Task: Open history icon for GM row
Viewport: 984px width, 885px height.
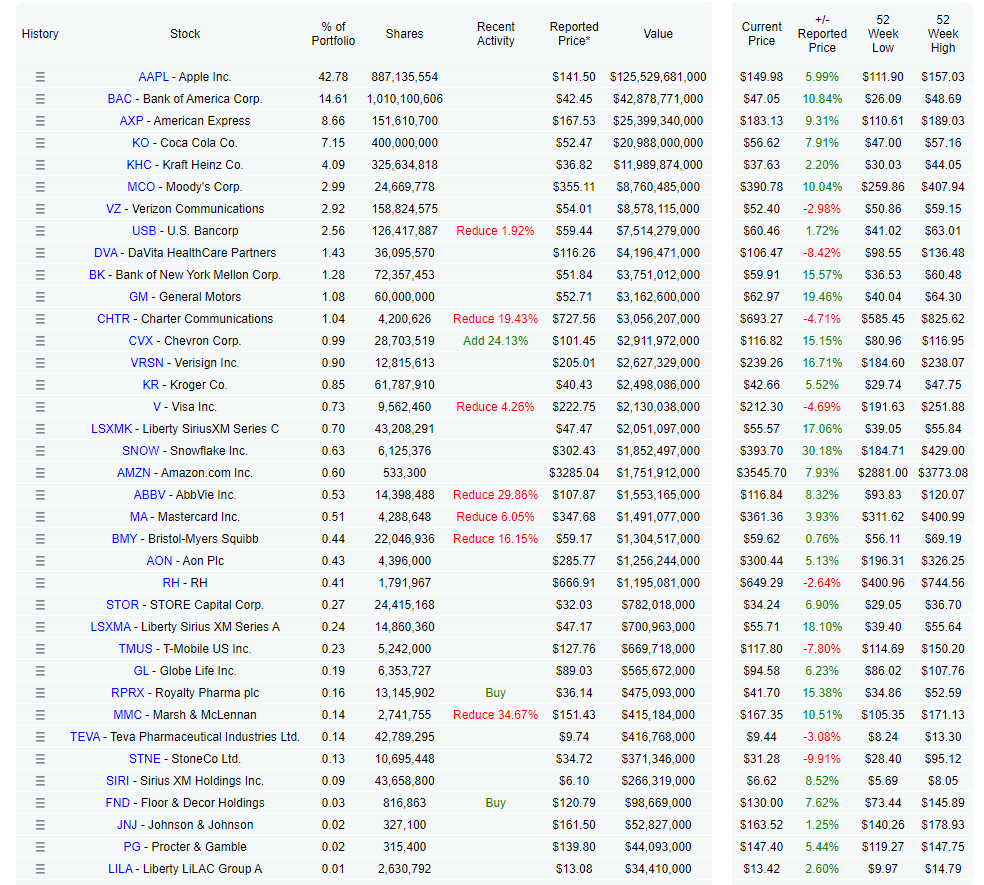Action: pyautogui.click(x=40, y=297)
